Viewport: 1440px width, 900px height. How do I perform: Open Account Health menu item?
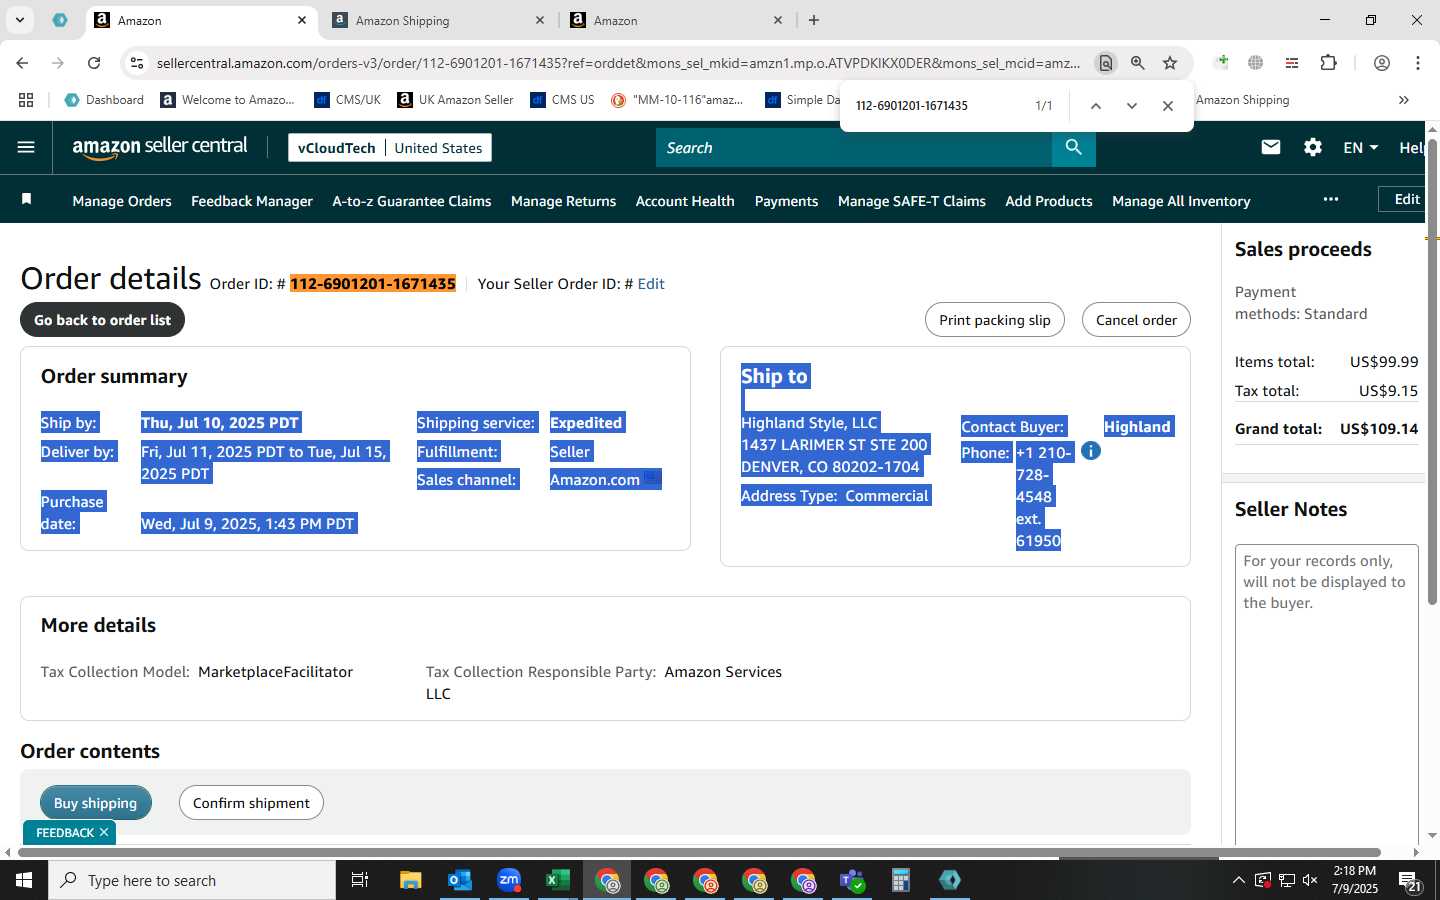(x=685, y=201)
